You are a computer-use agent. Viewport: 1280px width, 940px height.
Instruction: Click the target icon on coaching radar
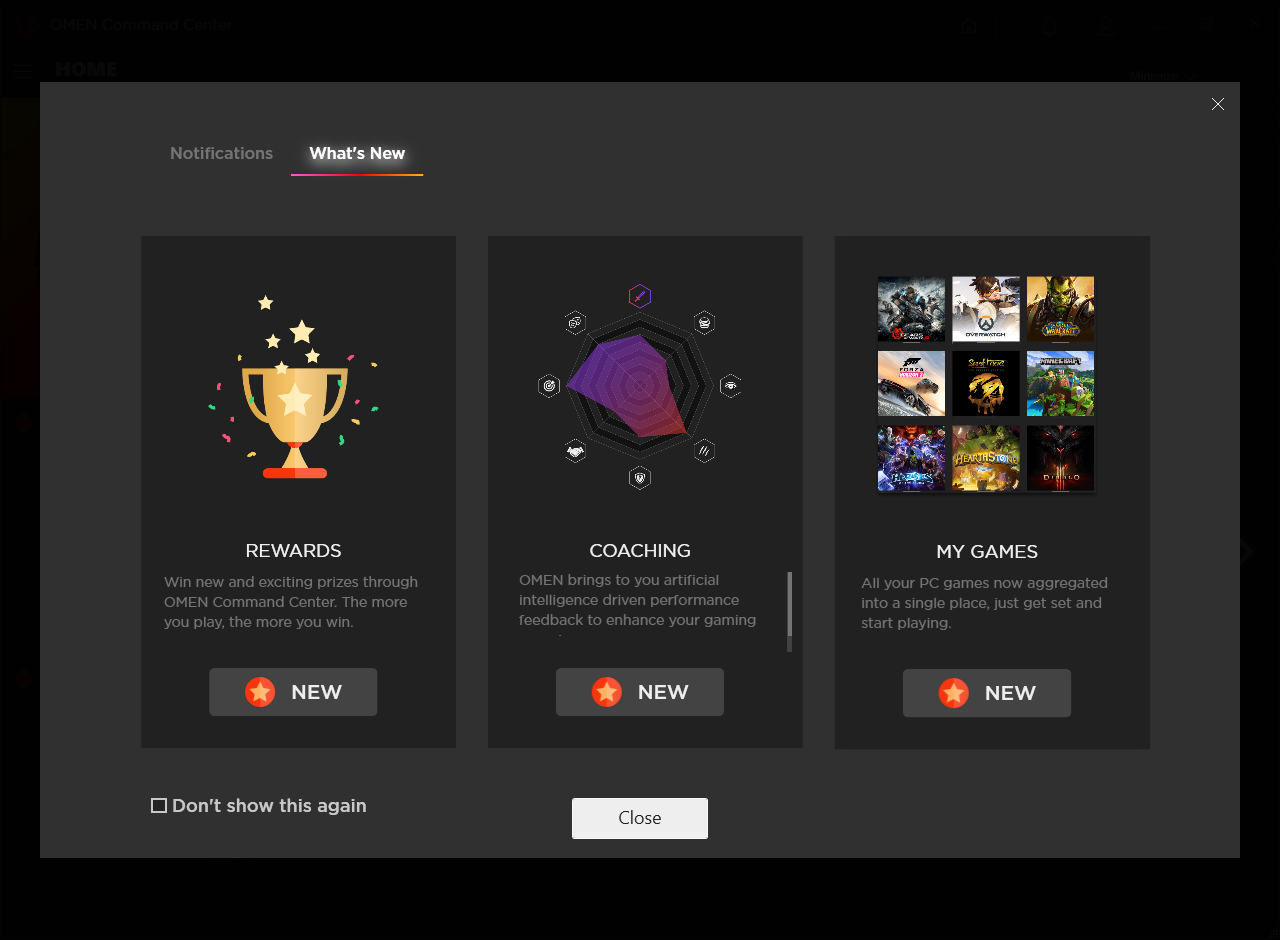[x=549, y=386]
